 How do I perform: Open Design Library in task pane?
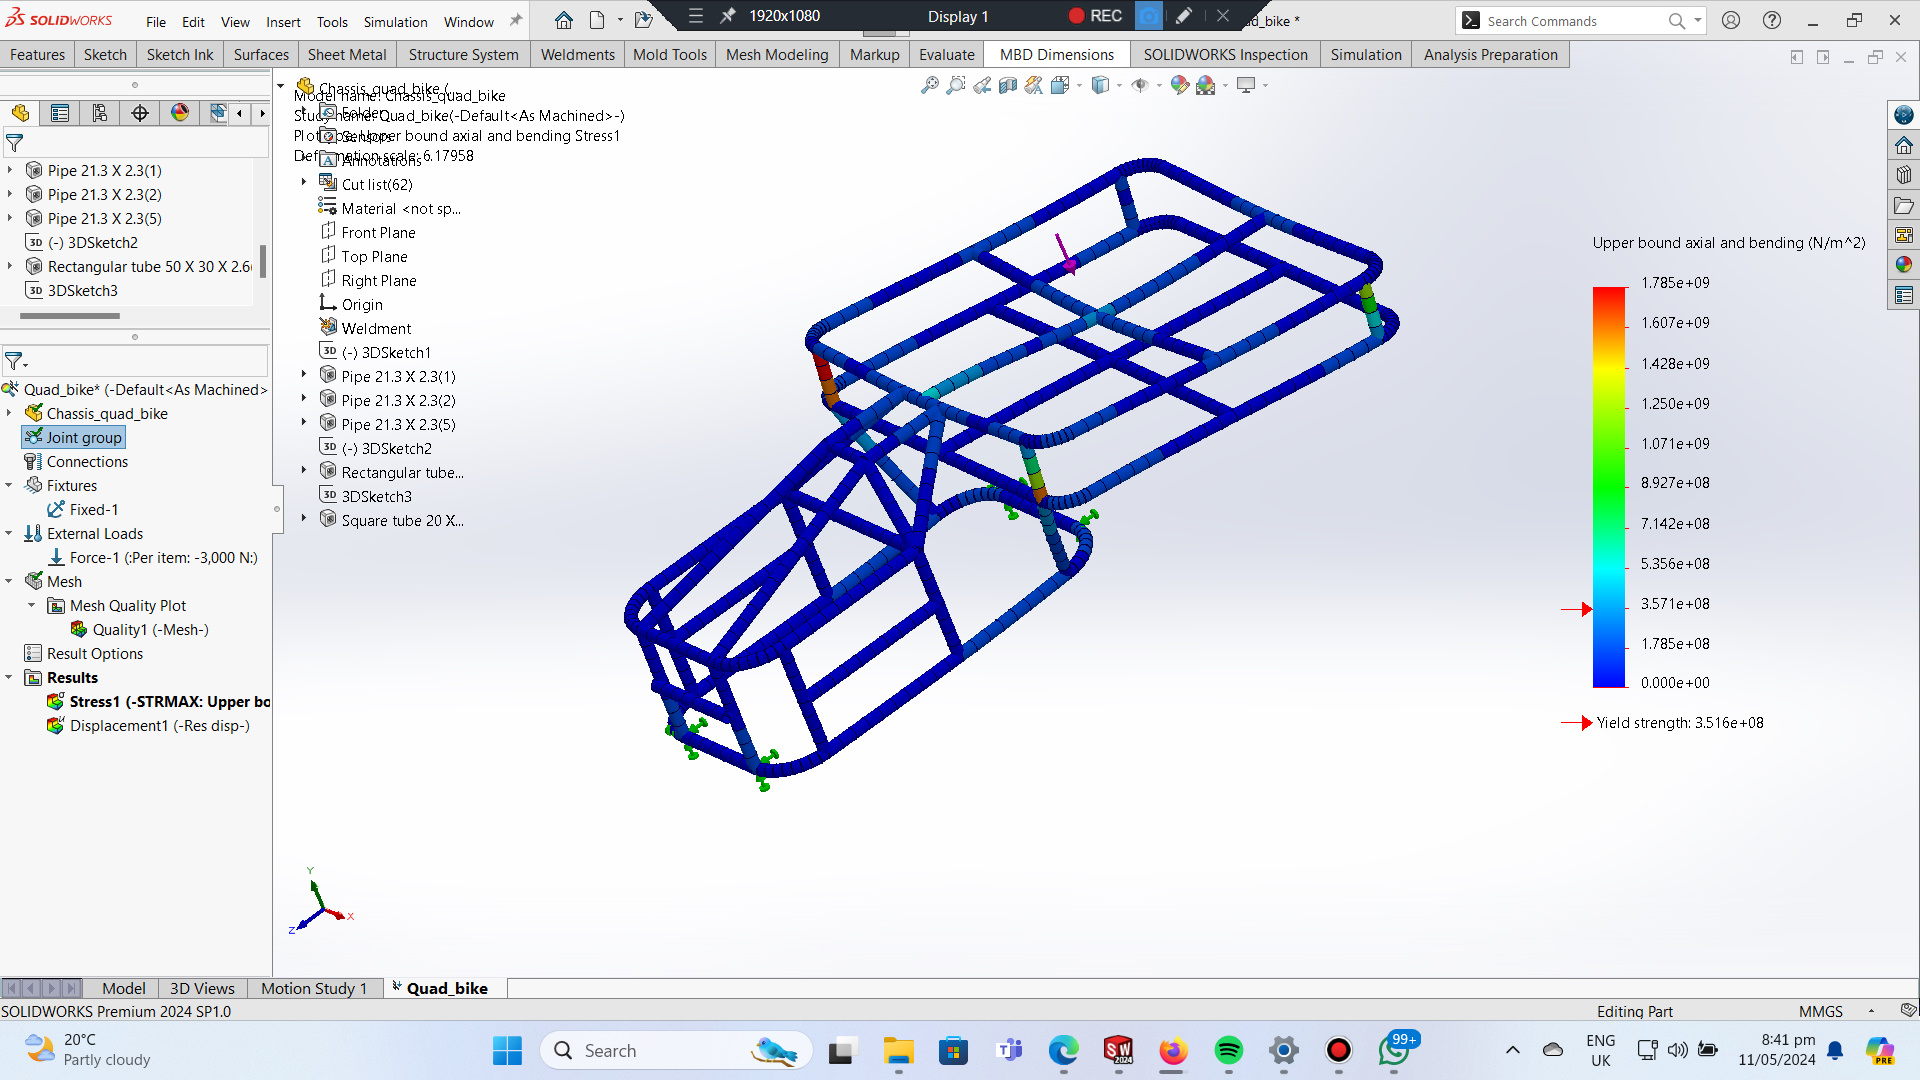pyautogui.click(x=1903, y=175)
